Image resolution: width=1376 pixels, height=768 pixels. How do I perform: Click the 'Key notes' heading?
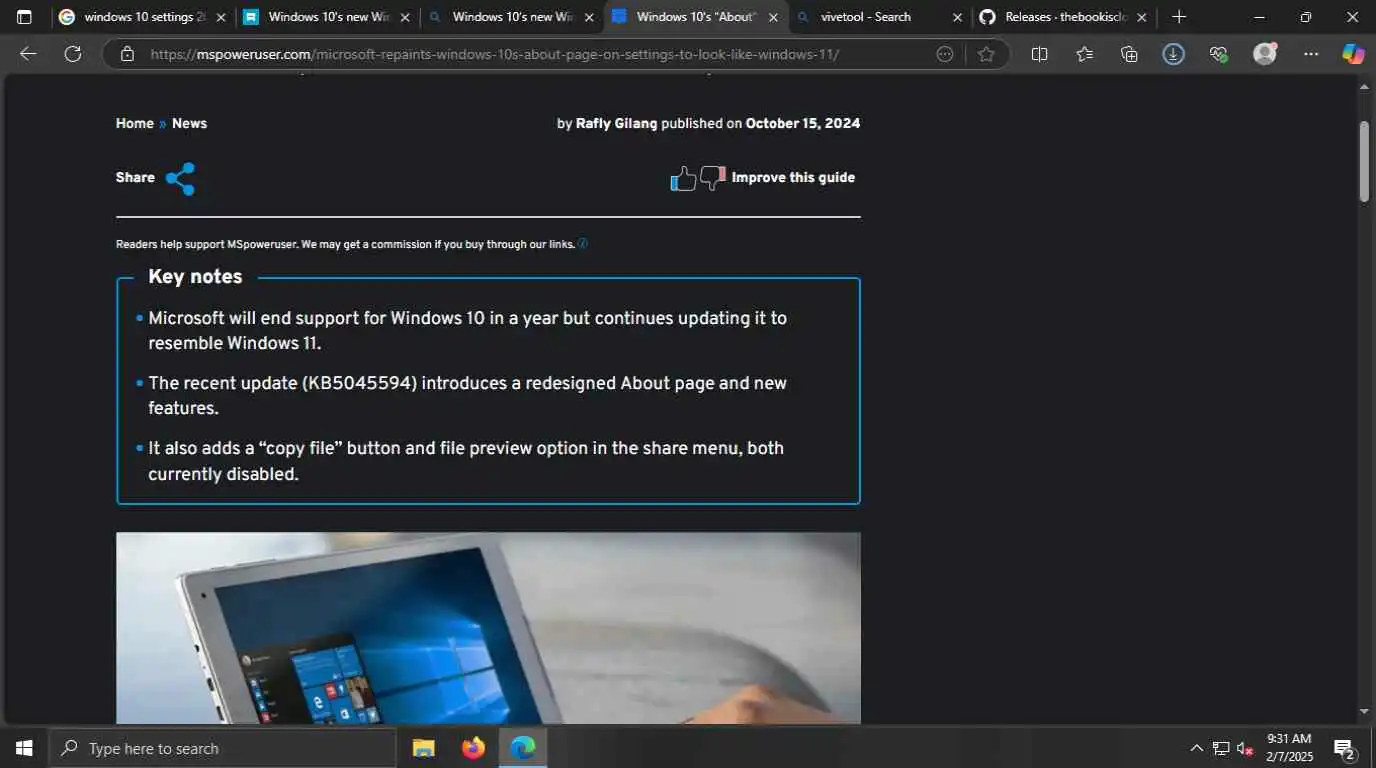[195, 276]
